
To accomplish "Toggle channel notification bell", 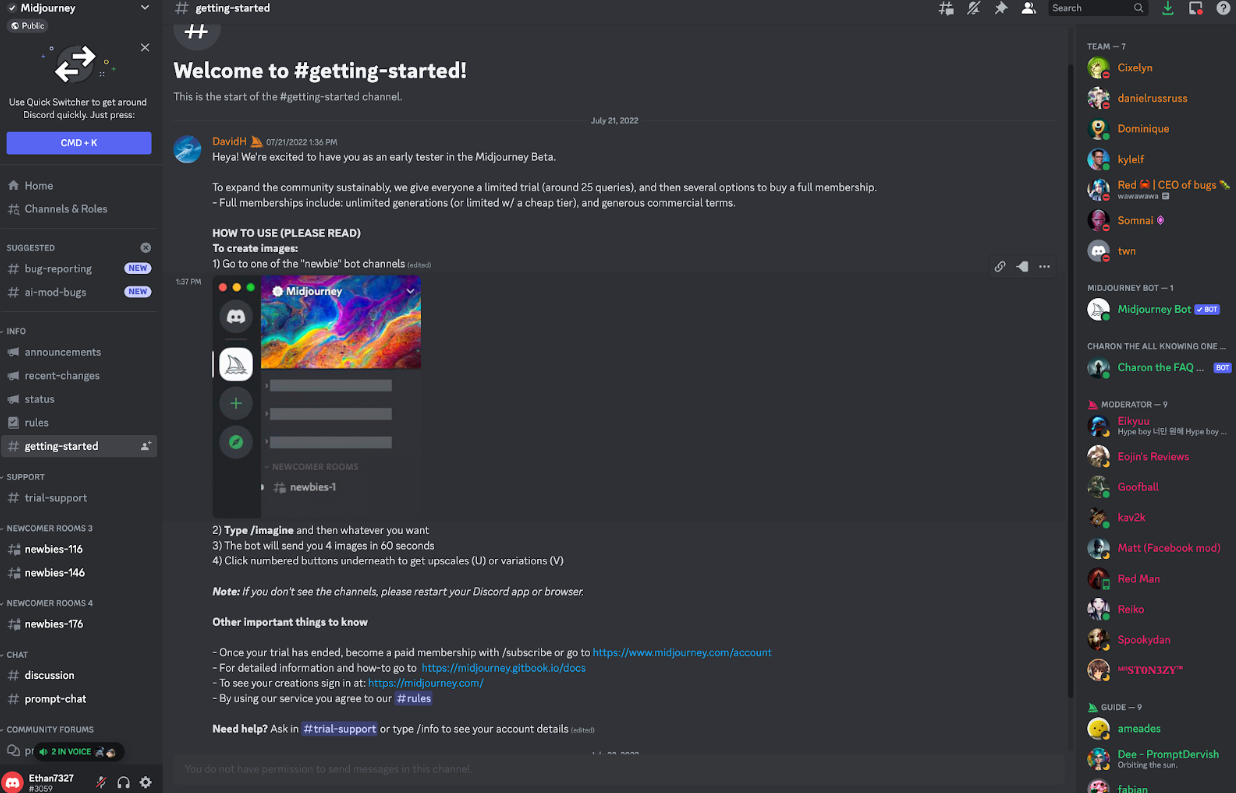I will pyautogui.click(x=973, y=8).
